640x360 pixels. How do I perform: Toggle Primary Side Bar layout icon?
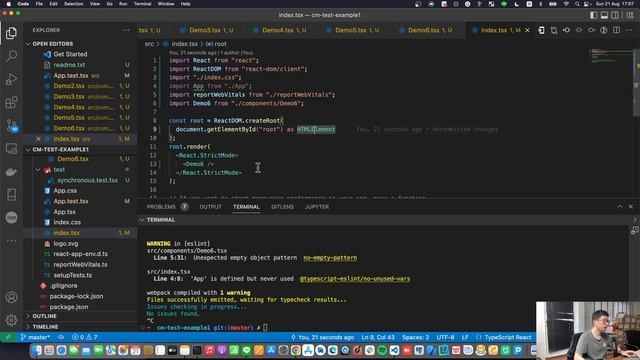pyautogui.click(x=593, y=15)
